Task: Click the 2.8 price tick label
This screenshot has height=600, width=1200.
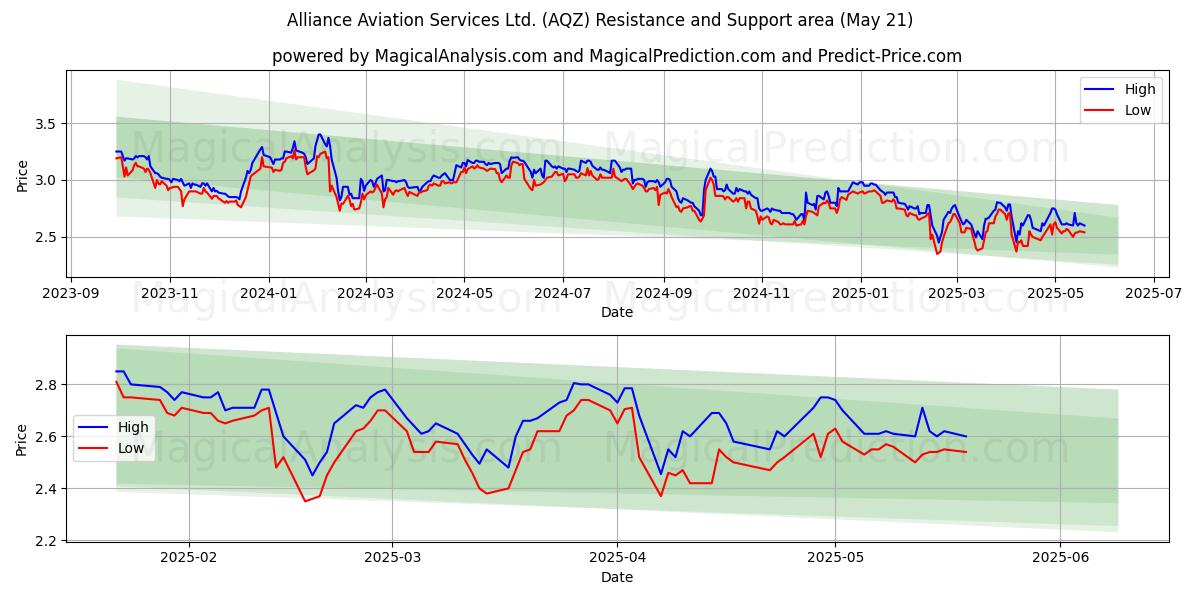Action: pos(48,385)
